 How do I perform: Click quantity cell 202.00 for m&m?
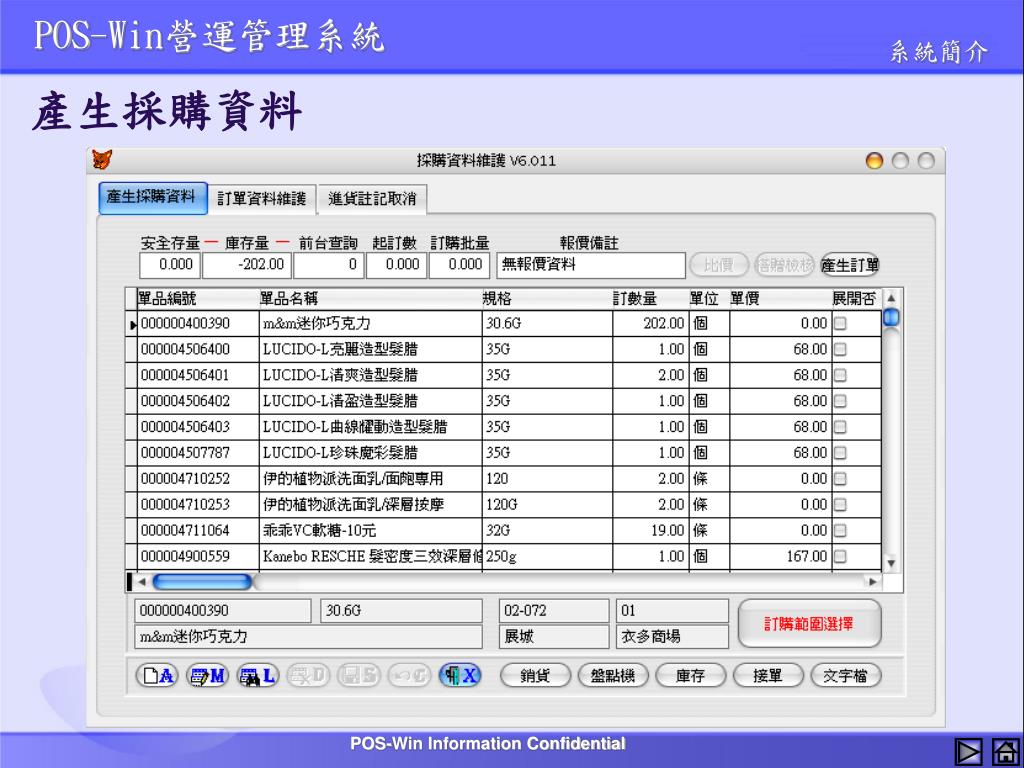[650, 323]
